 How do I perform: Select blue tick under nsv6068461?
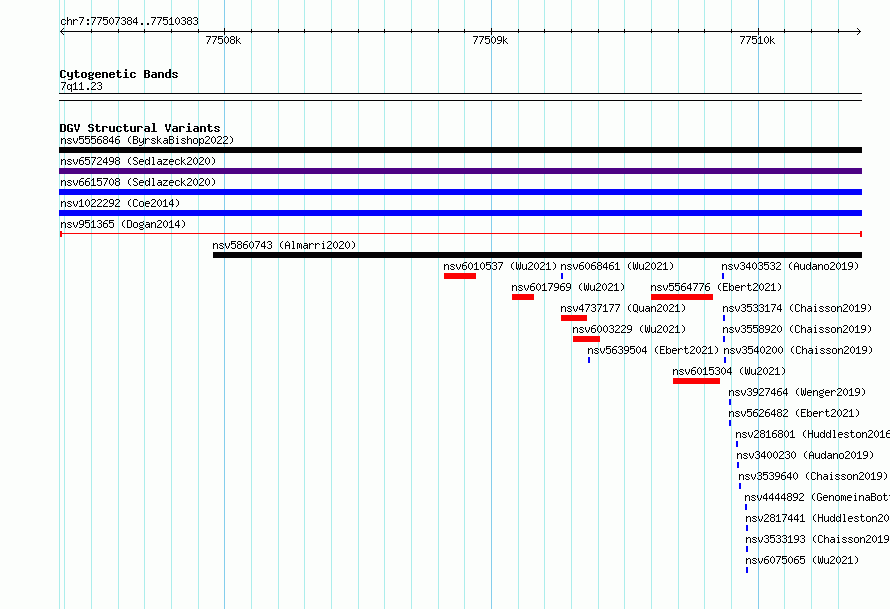pyautogui.click(x=562, y=276)
